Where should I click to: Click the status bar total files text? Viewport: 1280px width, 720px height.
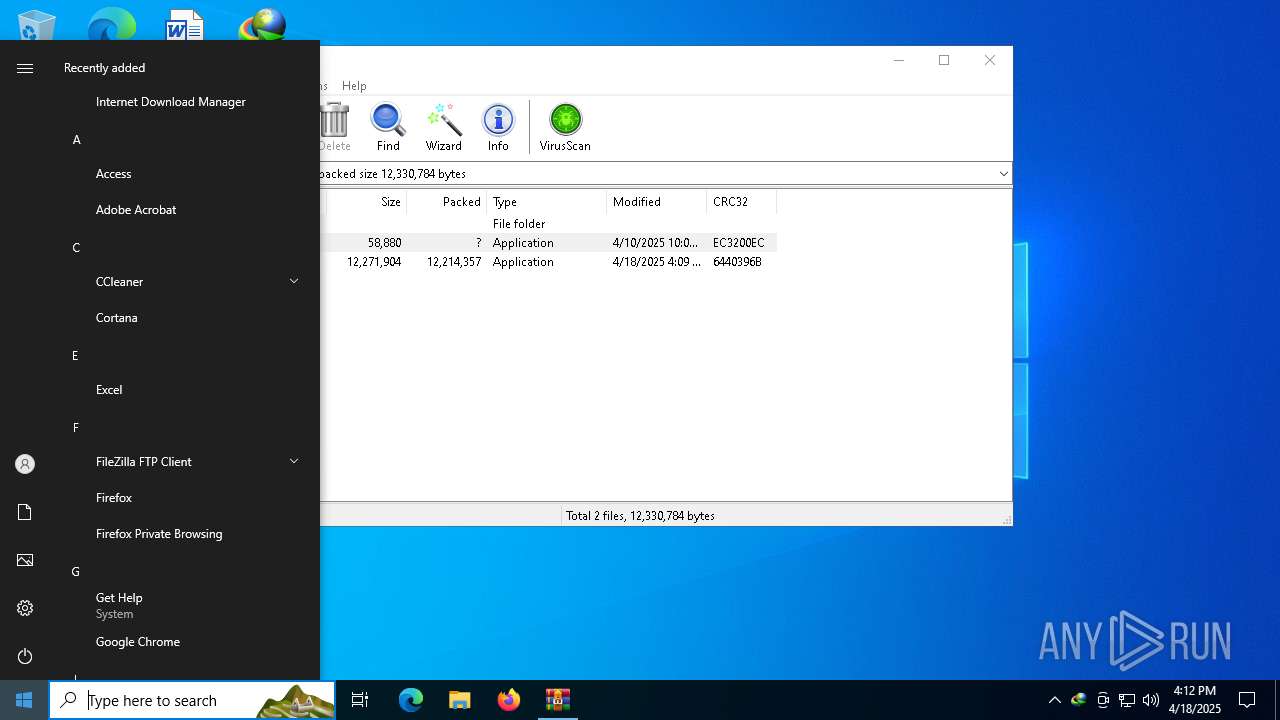point(640,516)
